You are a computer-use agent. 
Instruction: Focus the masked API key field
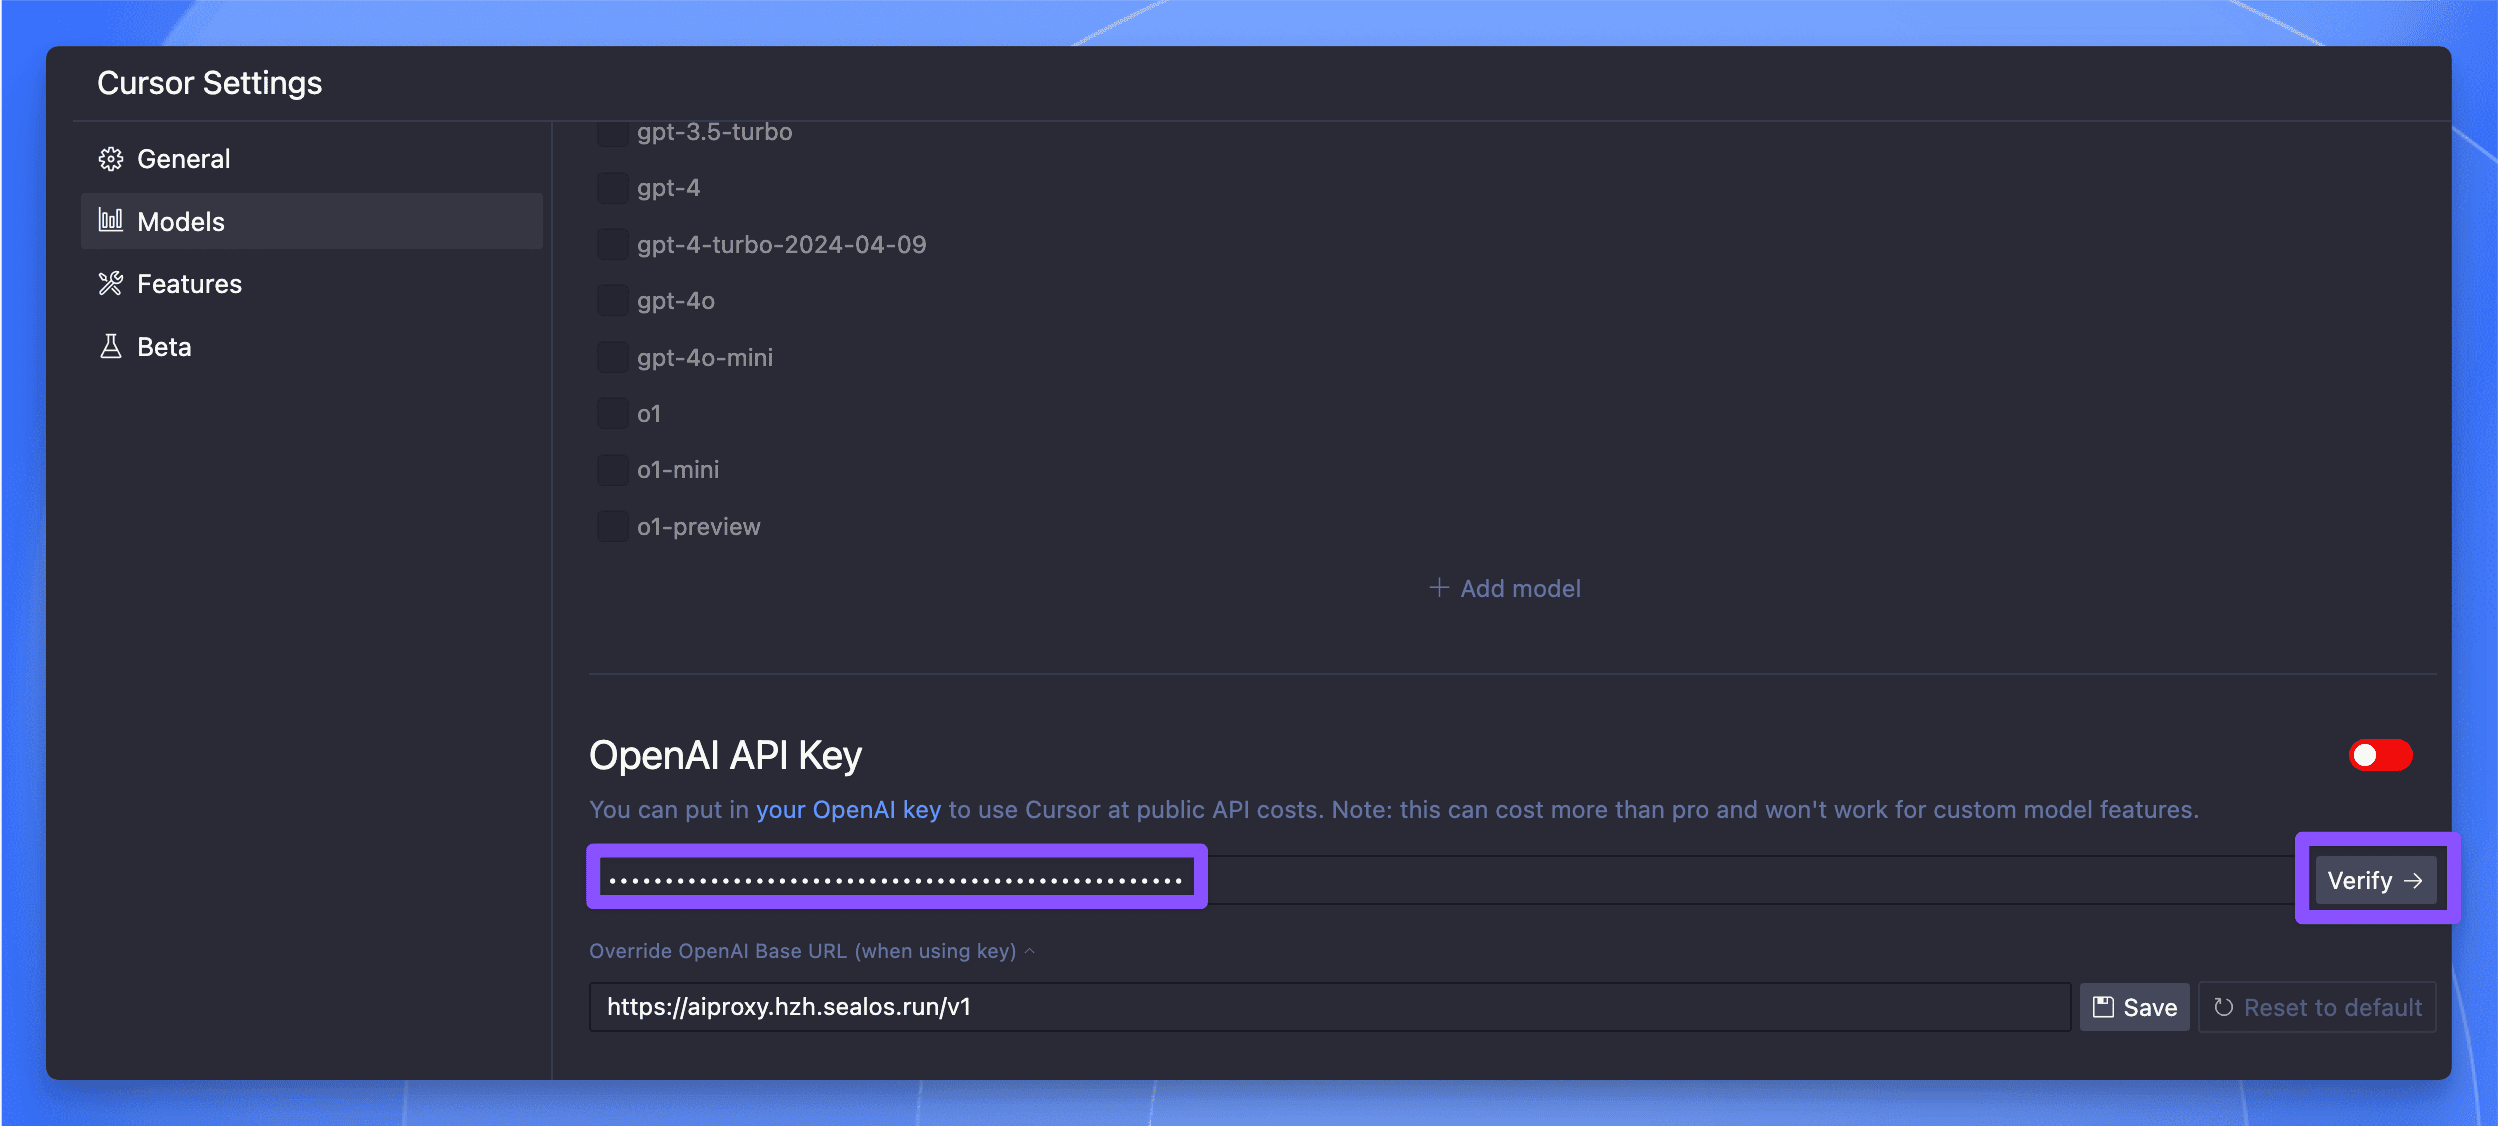click(x=896, y=880)
